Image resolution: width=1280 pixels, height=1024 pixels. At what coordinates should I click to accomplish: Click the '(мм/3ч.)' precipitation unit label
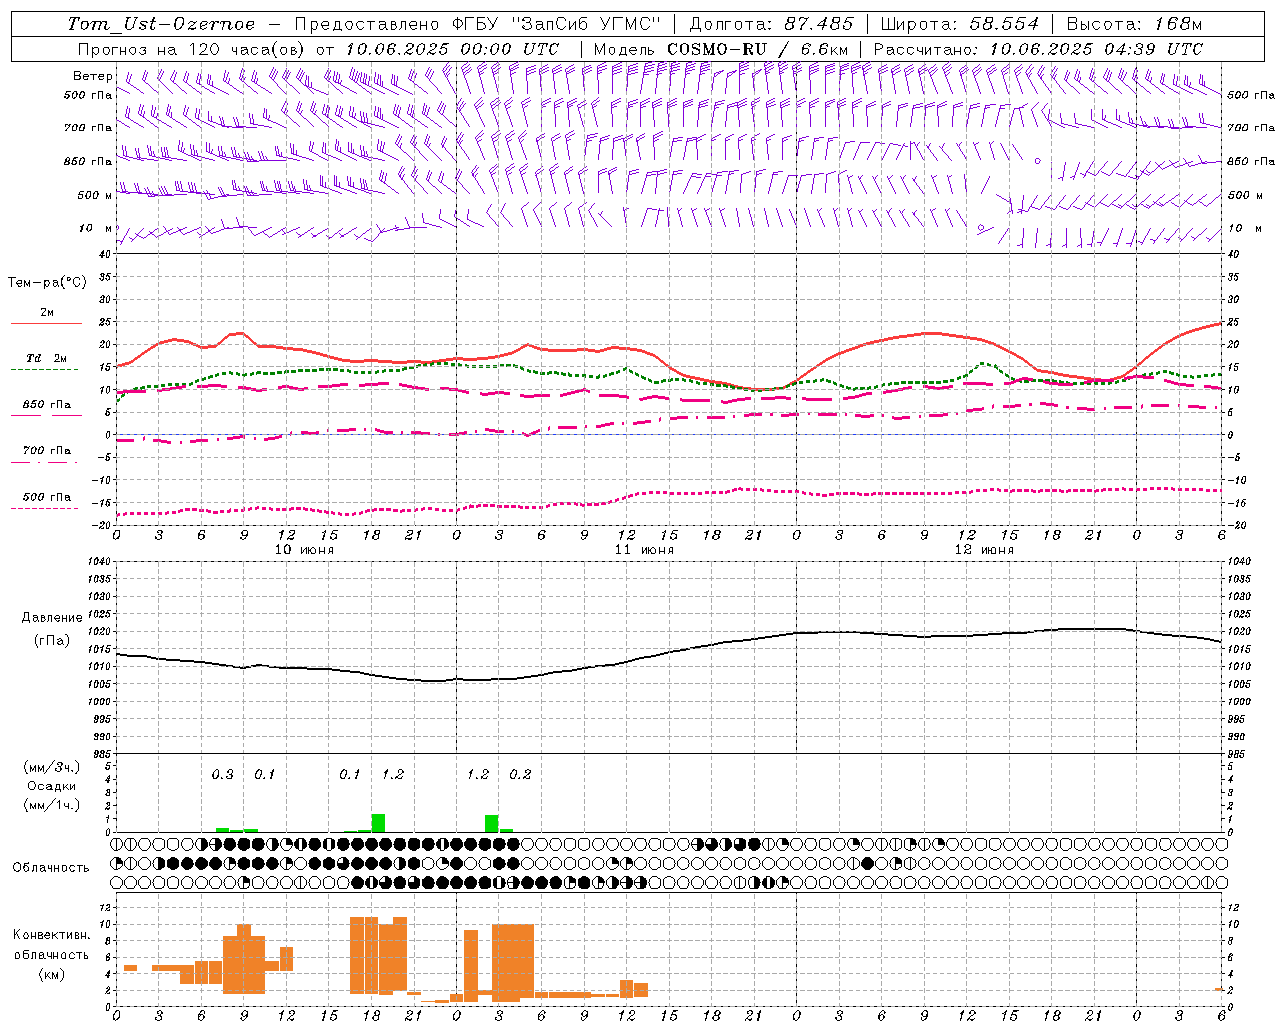click(x=52, y=768)
